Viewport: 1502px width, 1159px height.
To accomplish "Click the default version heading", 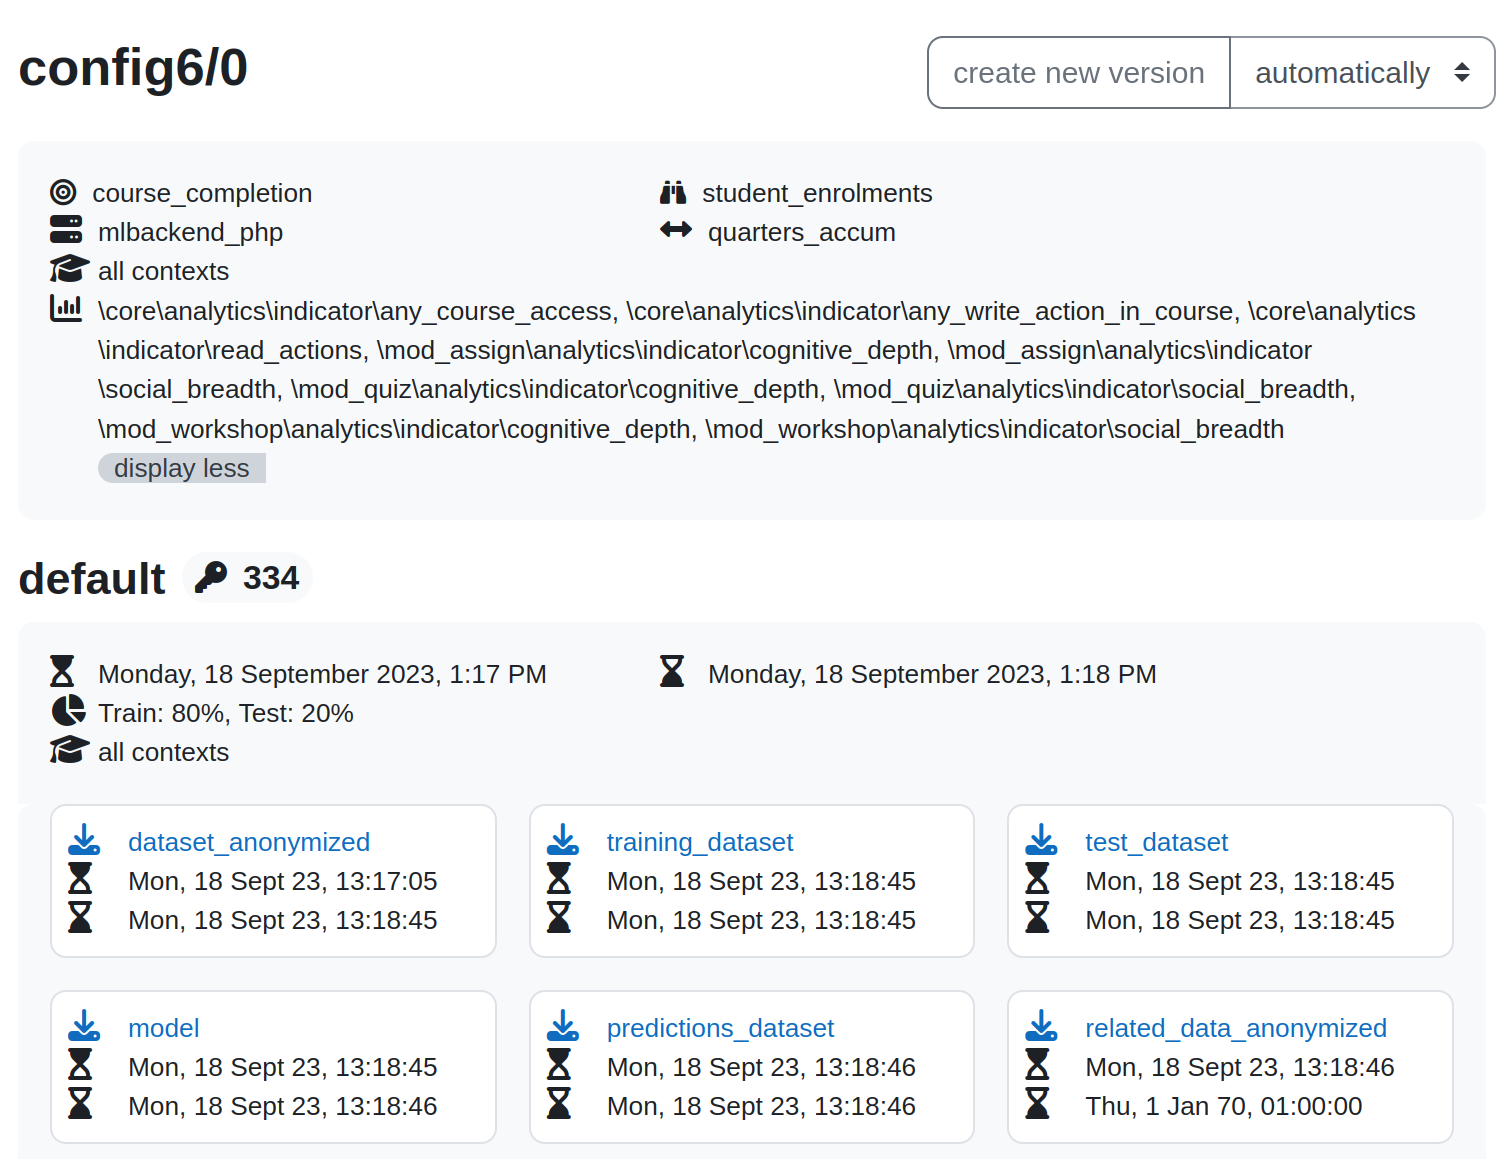I will [x=92, y=579].
